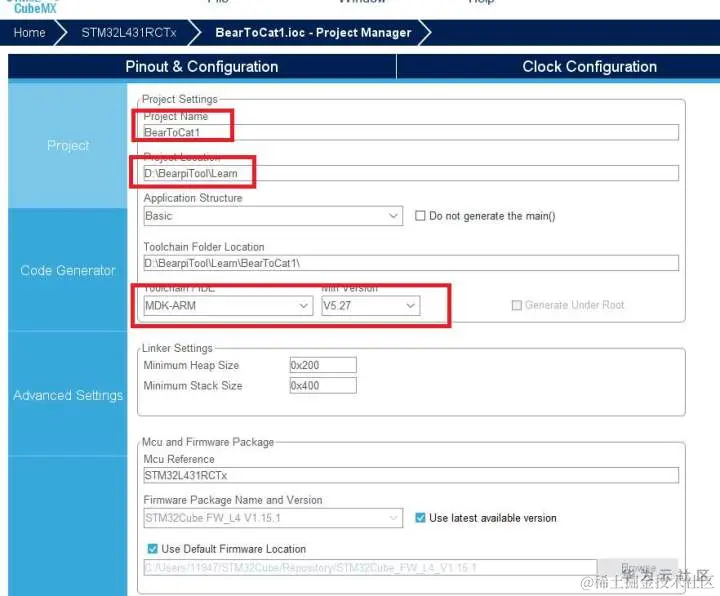Open the Code Generator side tab
720x596 pixels.
pos(68,270)
